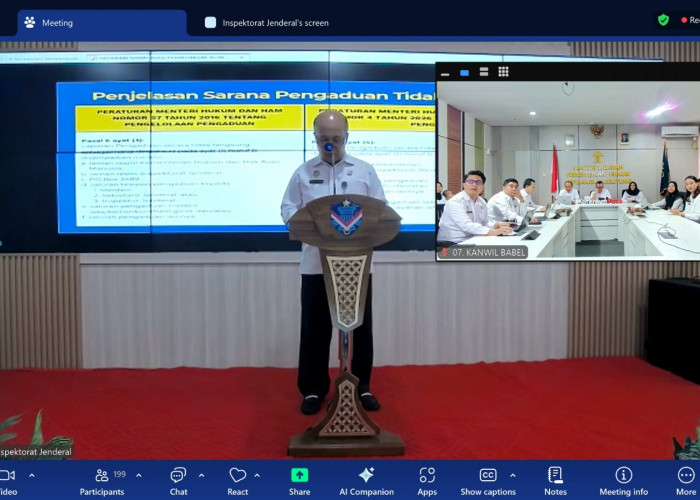Open the Apps panel
The width and height of the screenshot is (700, 500).
427,481
